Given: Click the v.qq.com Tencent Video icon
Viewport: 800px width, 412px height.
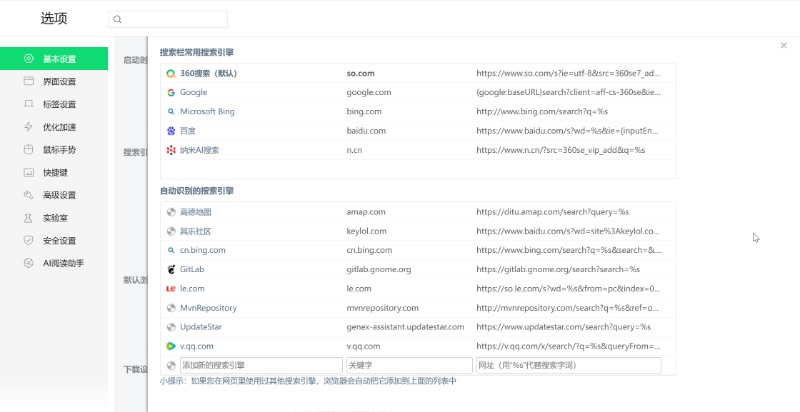Looking at the screenshot, I should coord(171,346).
